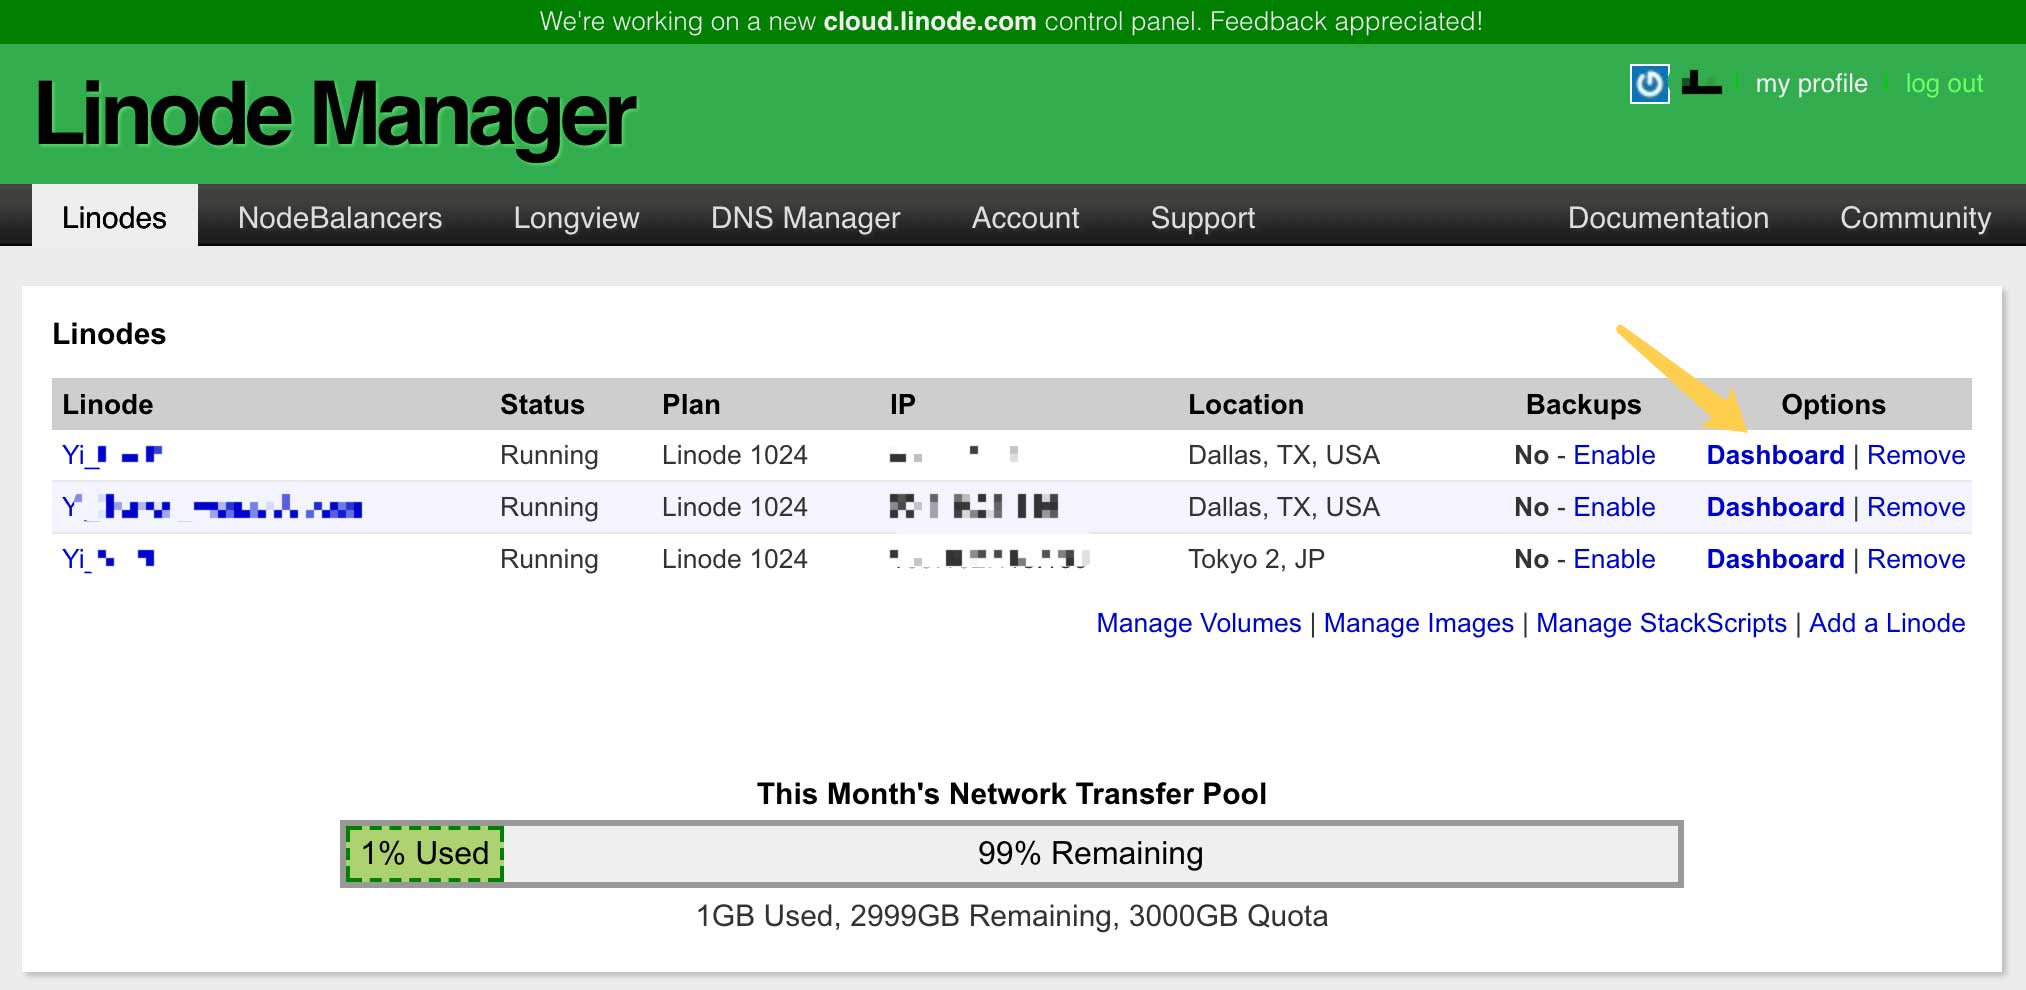Click the Status column header
Screen dimensions: 2026x990
pos(542,404)
